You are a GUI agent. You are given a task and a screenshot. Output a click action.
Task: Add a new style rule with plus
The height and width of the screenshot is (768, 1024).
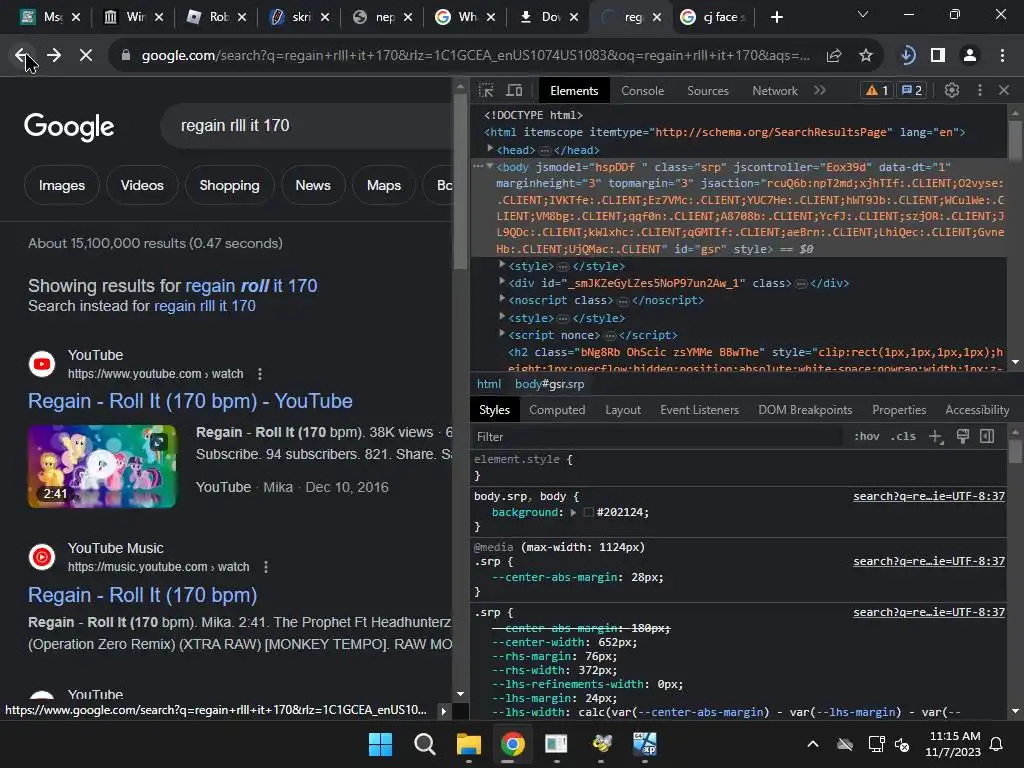click(x=936, y=436)
